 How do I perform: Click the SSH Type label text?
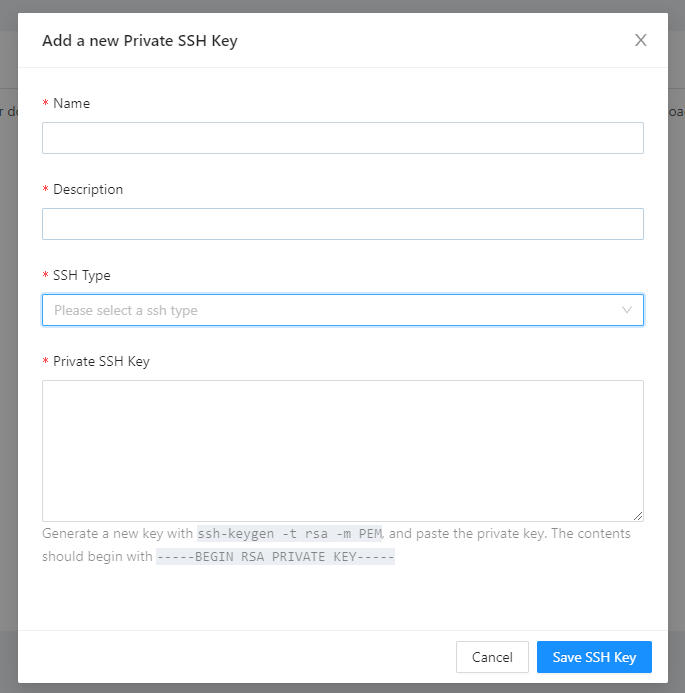point(82,275)
